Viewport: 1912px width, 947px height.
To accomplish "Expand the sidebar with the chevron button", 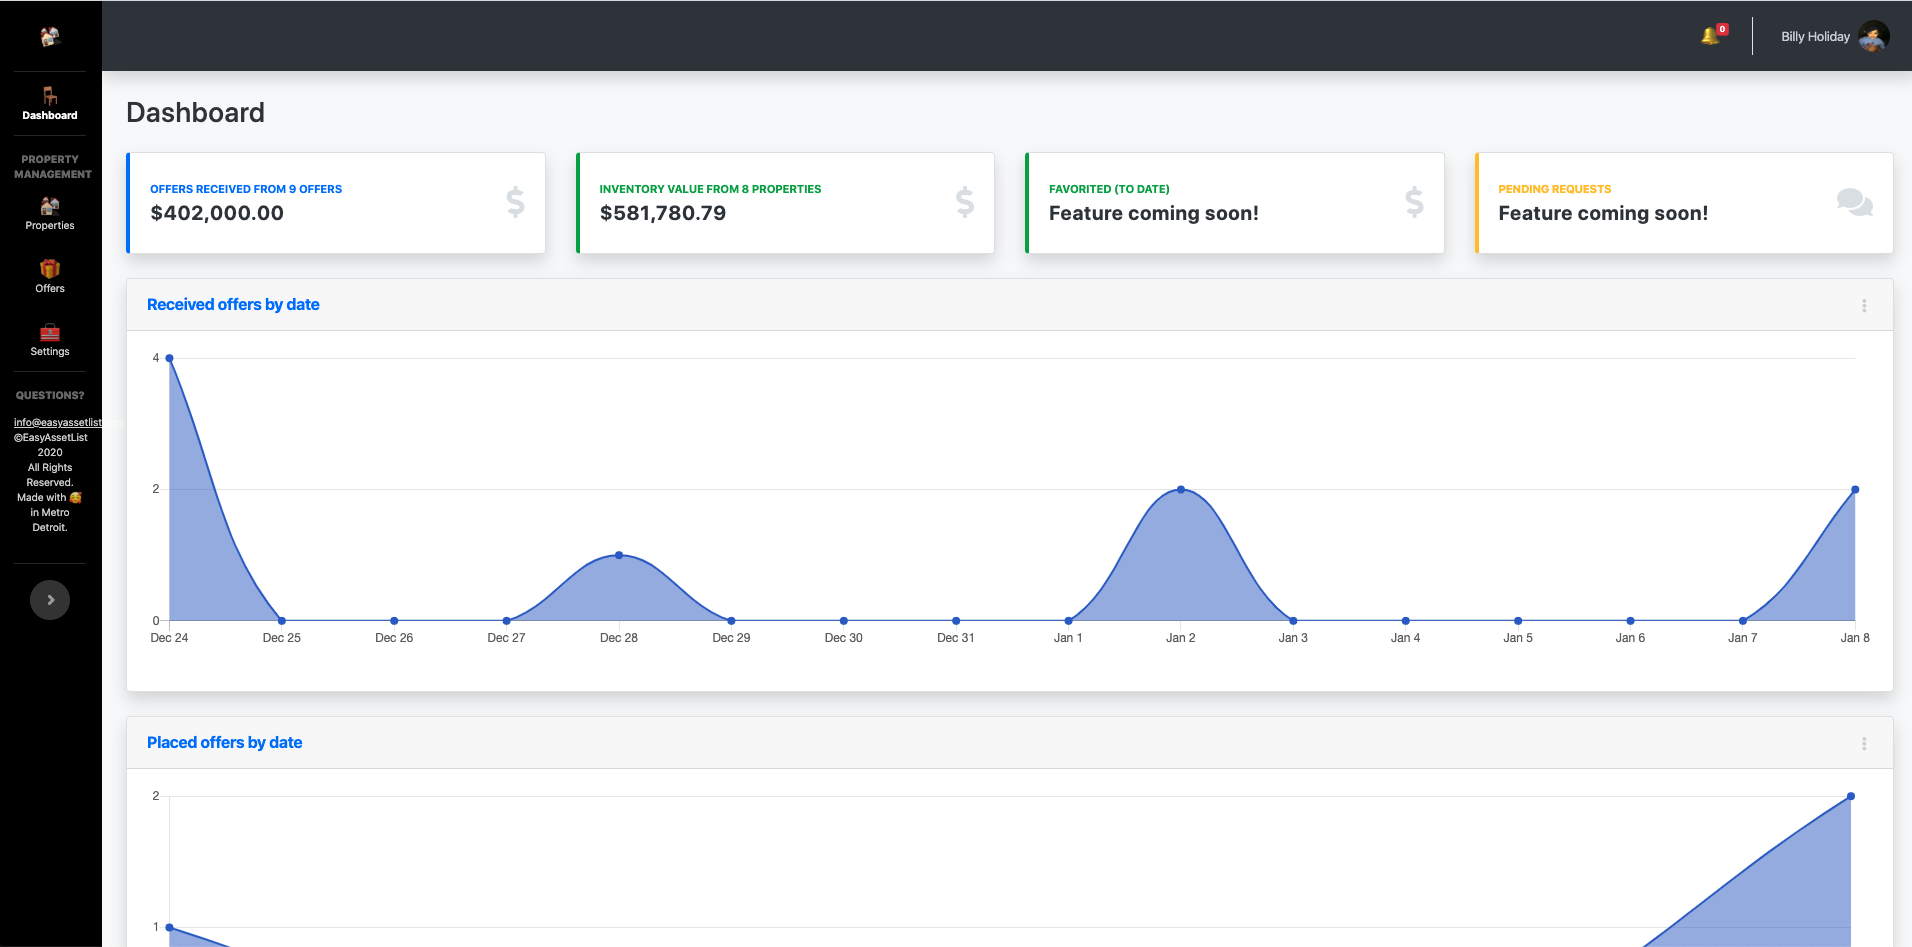I will (x=50, y=600).
